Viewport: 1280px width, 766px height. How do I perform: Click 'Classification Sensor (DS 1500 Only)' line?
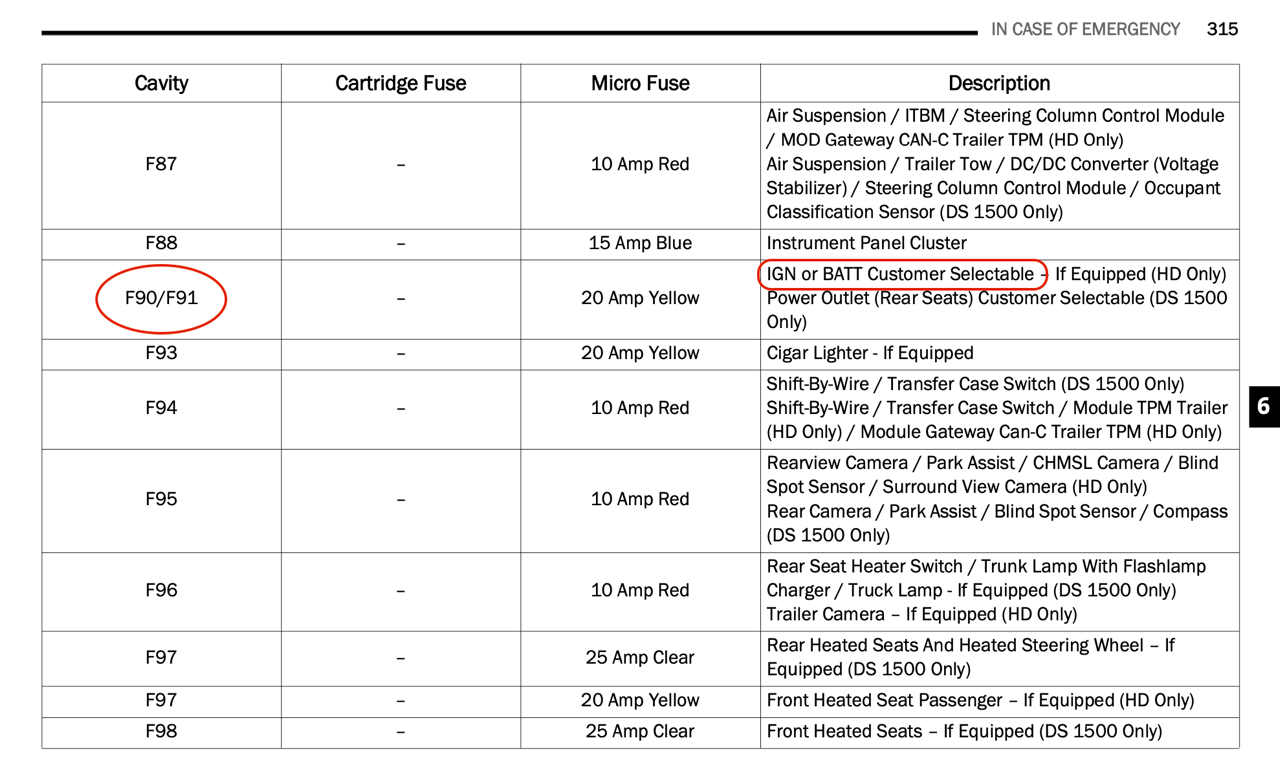pyautogui.click(x=915, y=212)
